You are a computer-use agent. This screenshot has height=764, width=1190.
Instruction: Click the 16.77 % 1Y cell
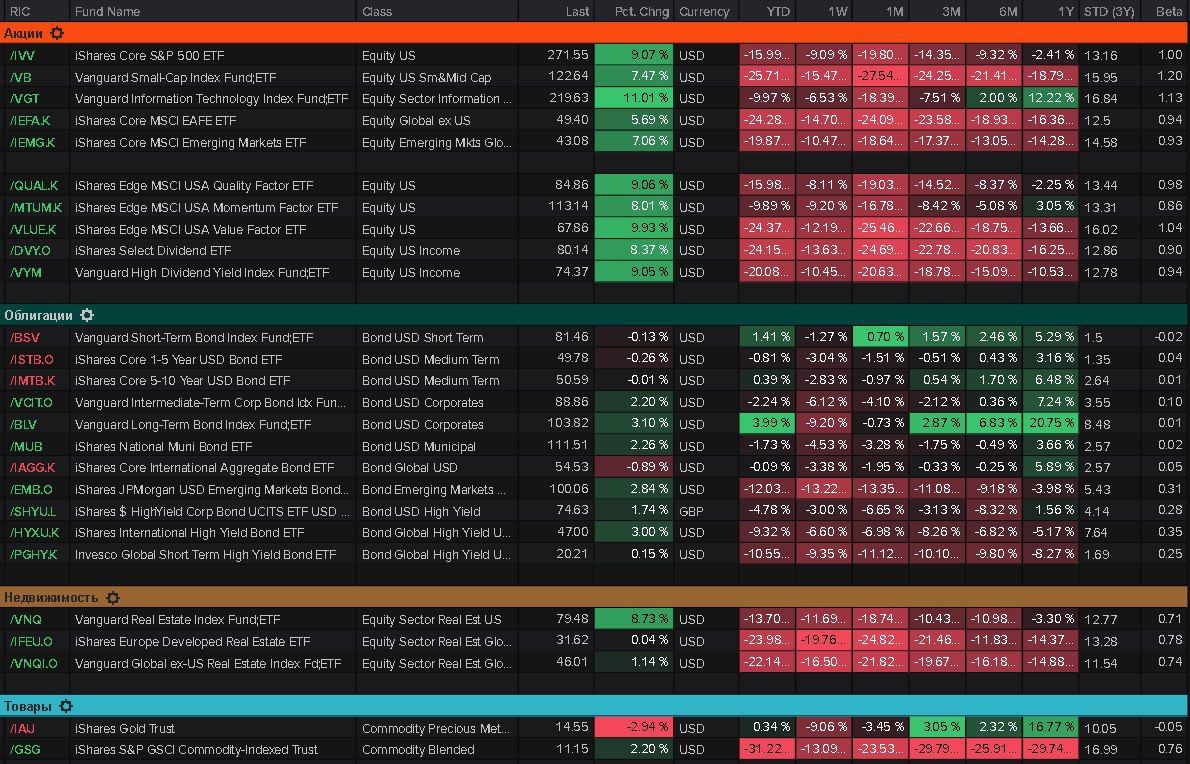pyautogui.click(x=1050, y=728)
